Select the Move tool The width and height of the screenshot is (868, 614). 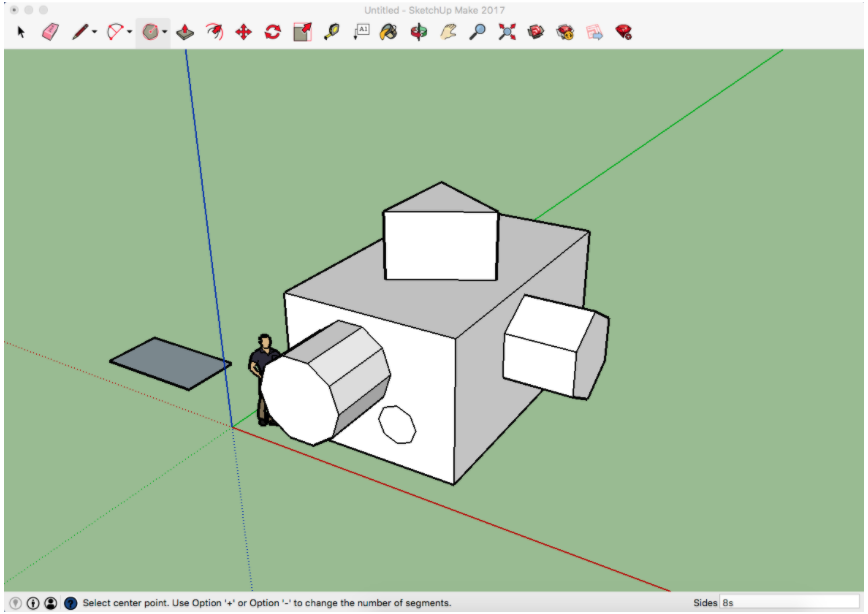(244, 32)
